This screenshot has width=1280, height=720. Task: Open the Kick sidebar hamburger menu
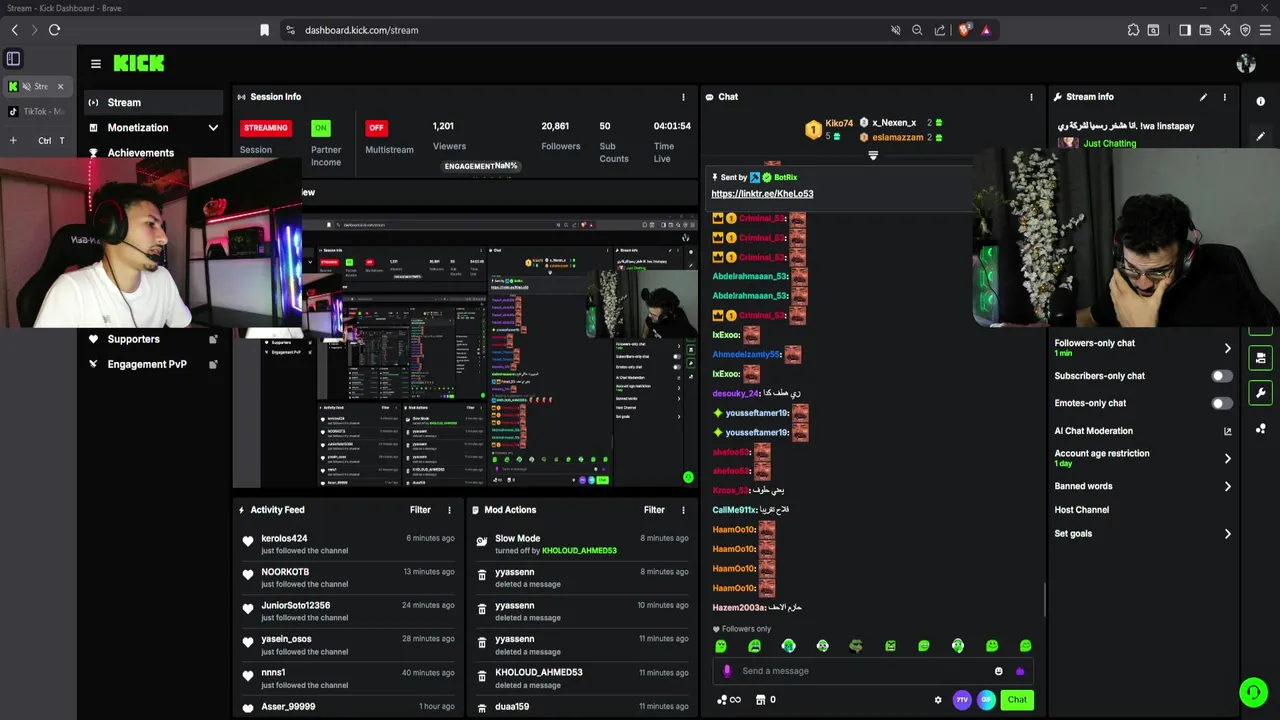pyautogui.click(x=95, y=64)
